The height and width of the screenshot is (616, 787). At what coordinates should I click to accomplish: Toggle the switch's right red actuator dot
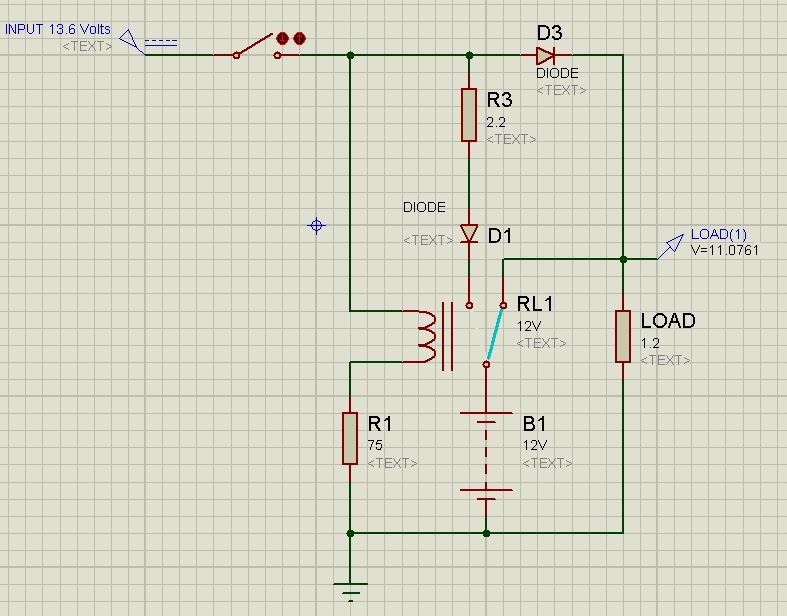click(298, 39)
